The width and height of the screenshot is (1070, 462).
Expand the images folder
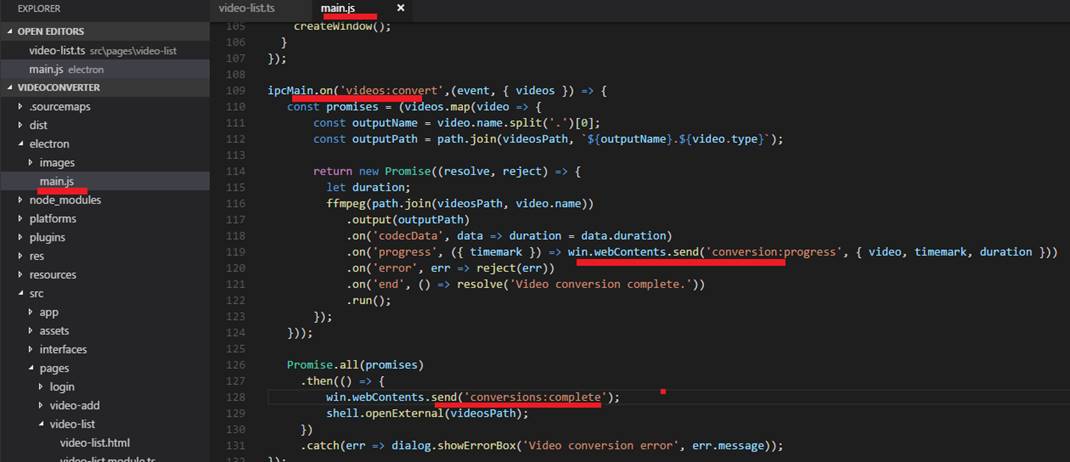click(x=56, y=162)
